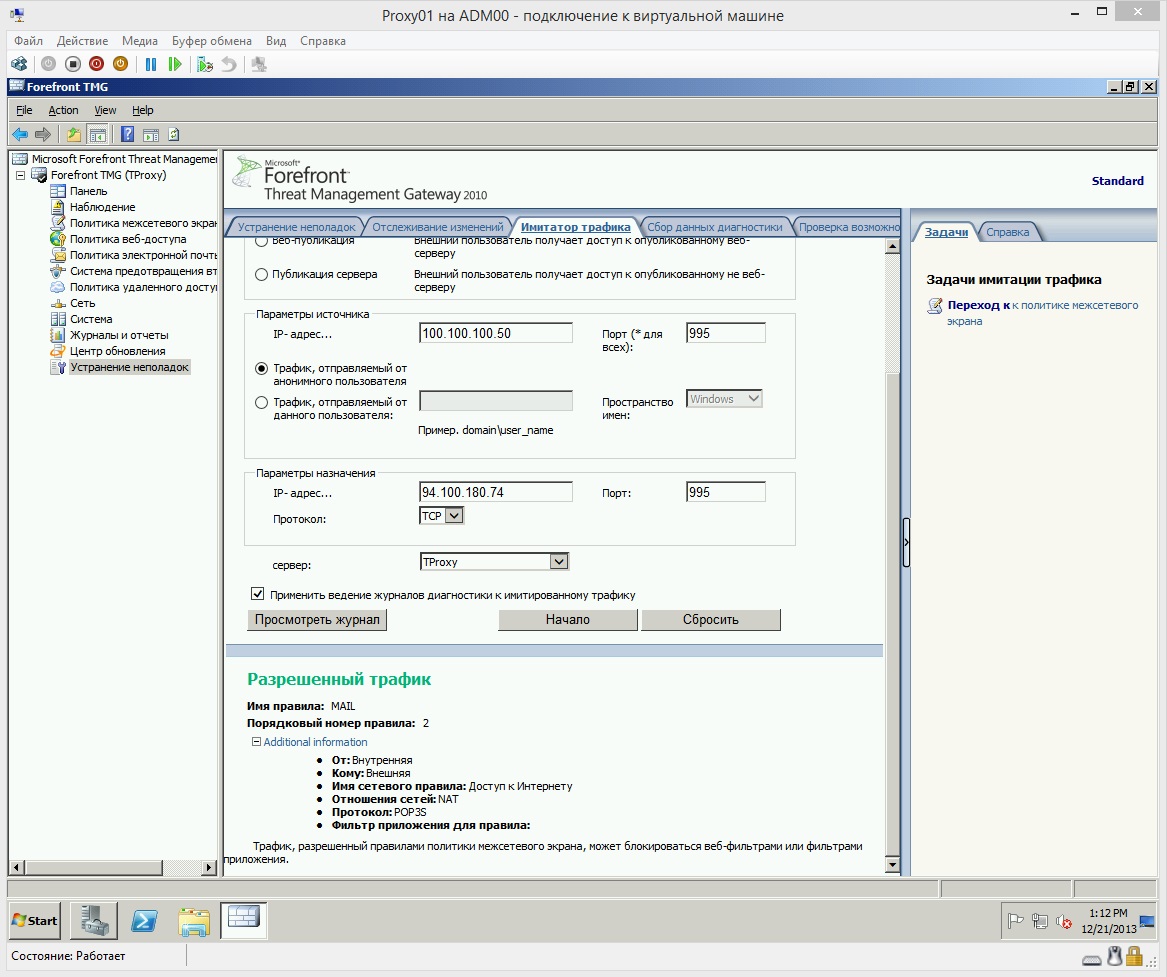
Task: Click the green Start VM play icon
Action: (175, 65)
